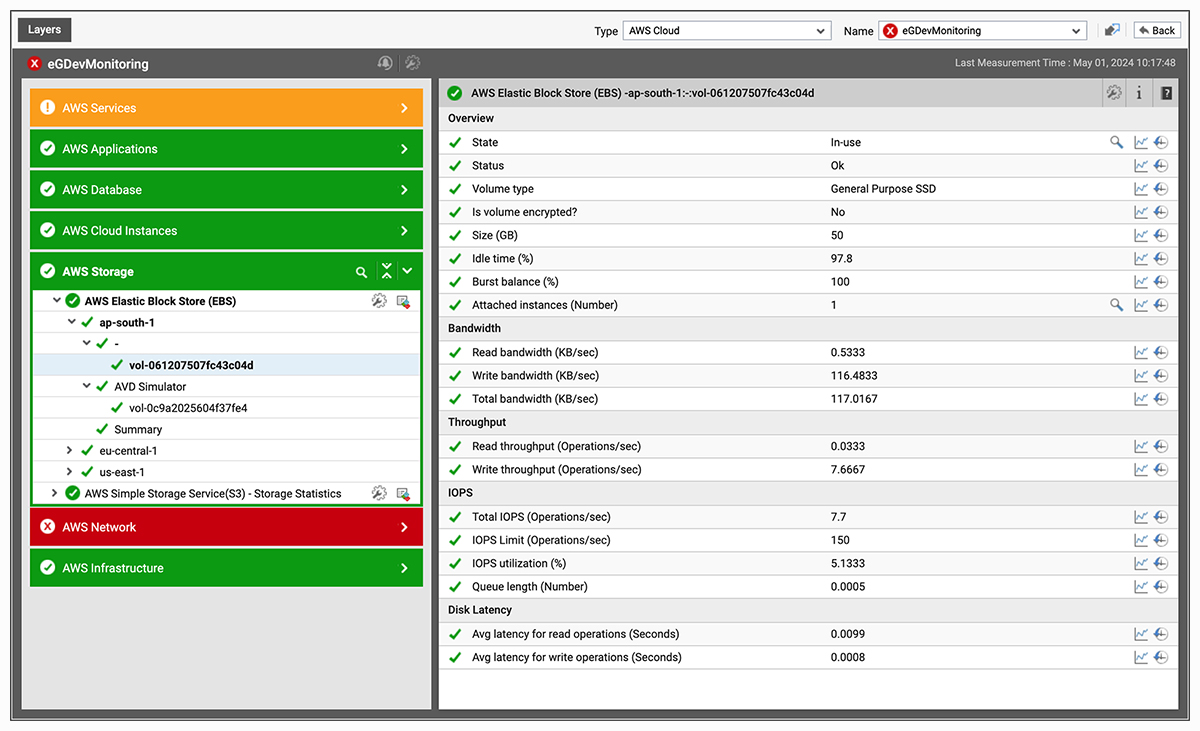Click the history clock icon on IOPS utilization row
Screen dimensions: 1200x731
(1161, 564)
